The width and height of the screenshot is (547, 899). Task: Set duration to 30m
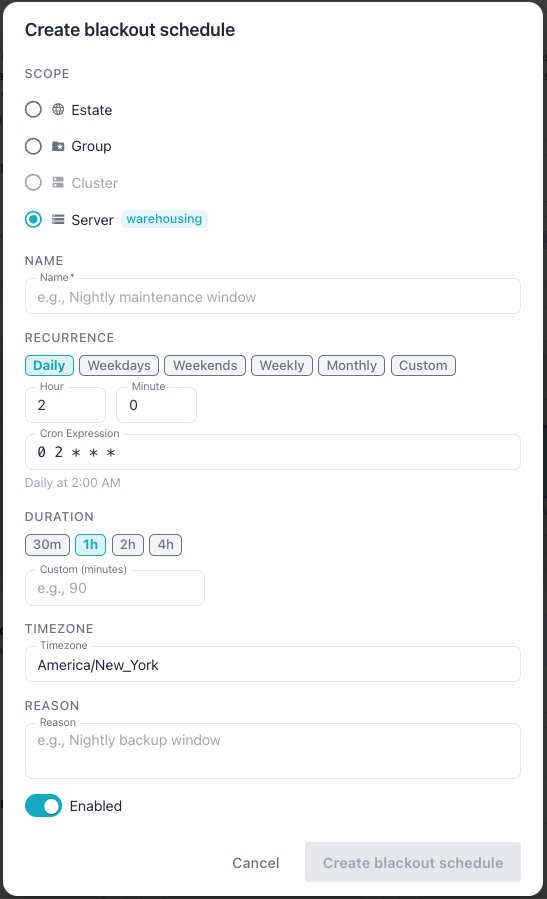click(47, 545)
